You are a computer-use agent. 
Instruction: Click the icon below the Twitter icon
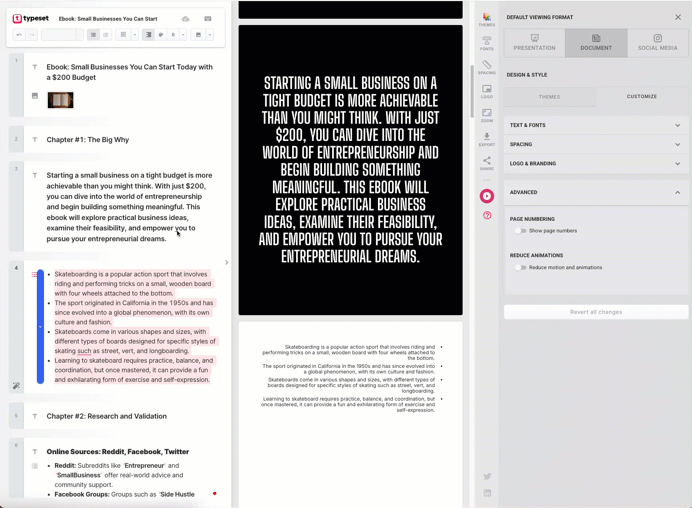[x=487, y=493]
